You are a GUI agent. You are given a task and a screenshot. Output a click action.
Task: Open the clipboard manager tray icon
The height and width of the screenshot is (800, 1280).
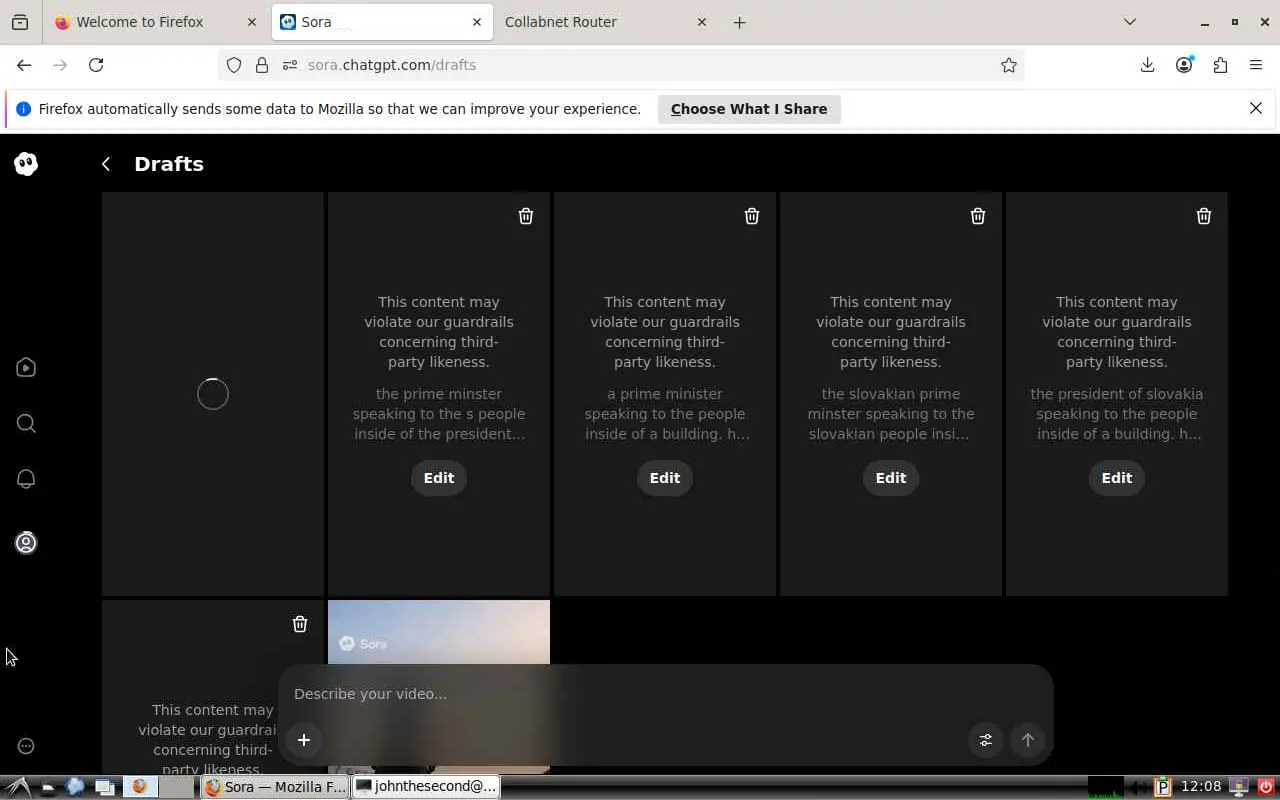tap(1162, 787)
